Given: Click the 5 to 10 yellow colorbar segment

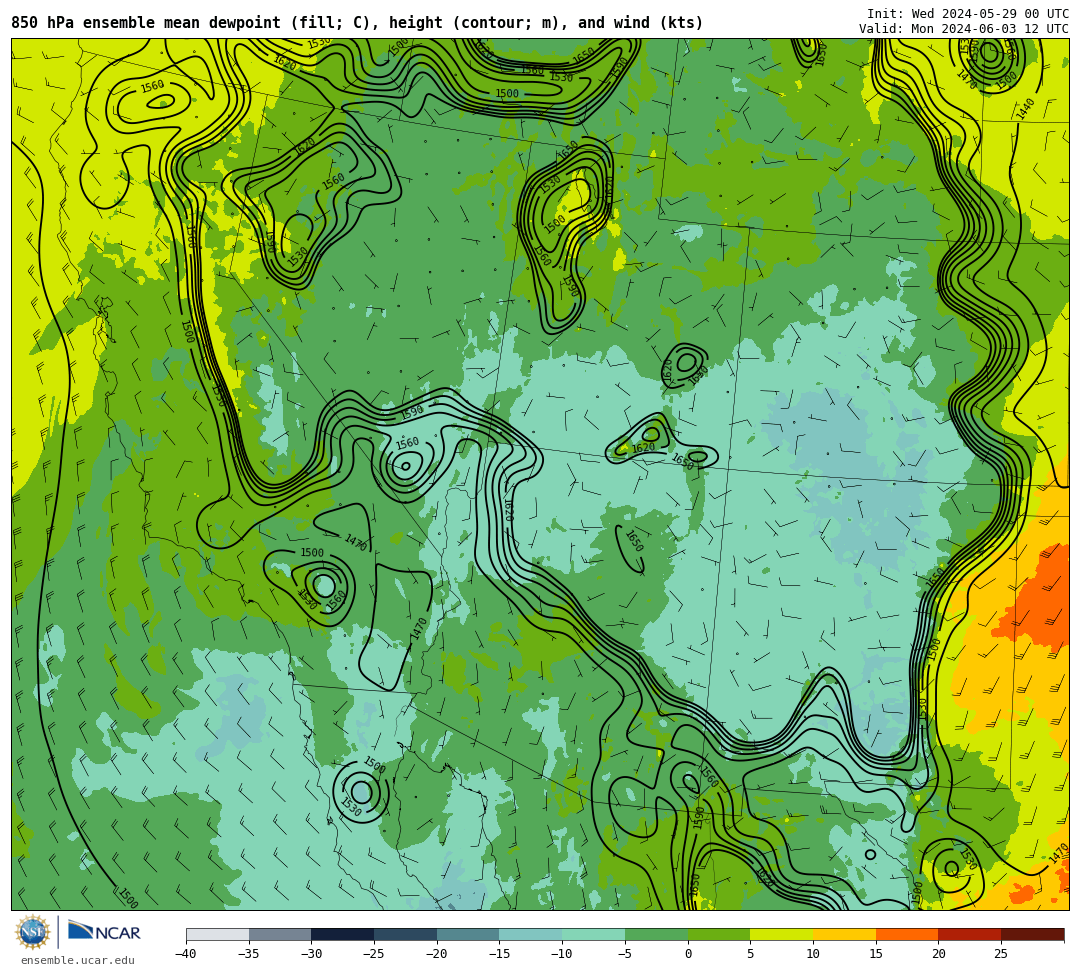Looking at the screenshot, I should coord(782,934).
